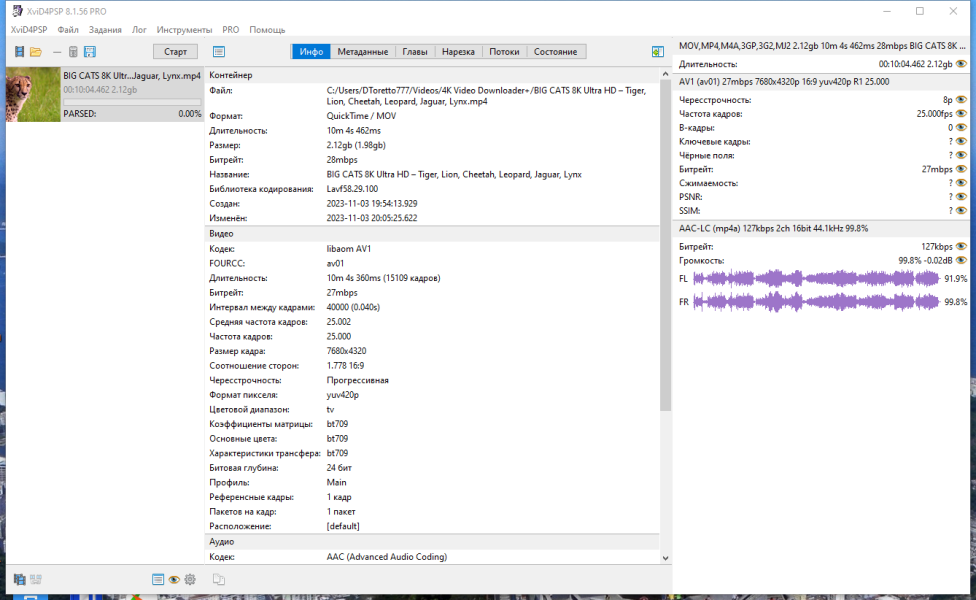Click the FR audio channel waveform
This screenshot has height=600, width=976.
tap(816, 302)
